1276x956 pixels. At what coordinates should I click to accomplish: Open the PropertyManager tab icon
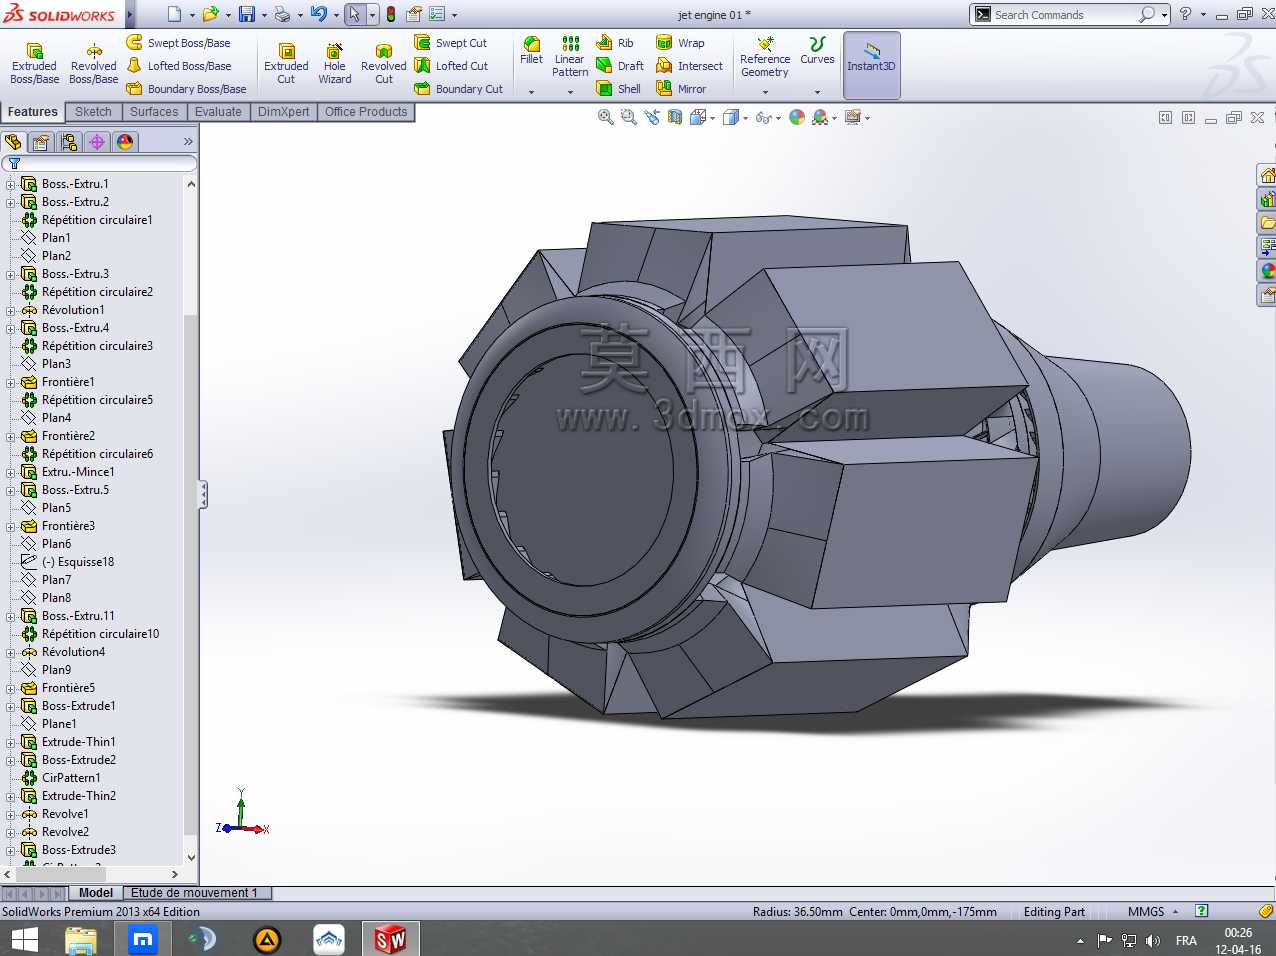pos(41,142)
